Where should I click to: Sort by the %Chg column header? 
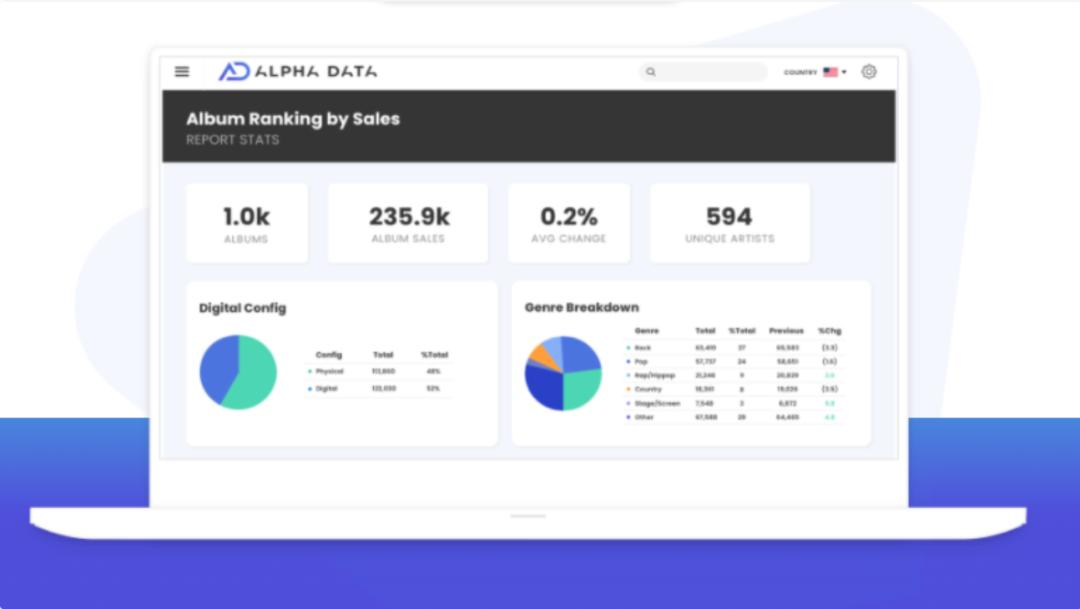click(x=829, y=330)
